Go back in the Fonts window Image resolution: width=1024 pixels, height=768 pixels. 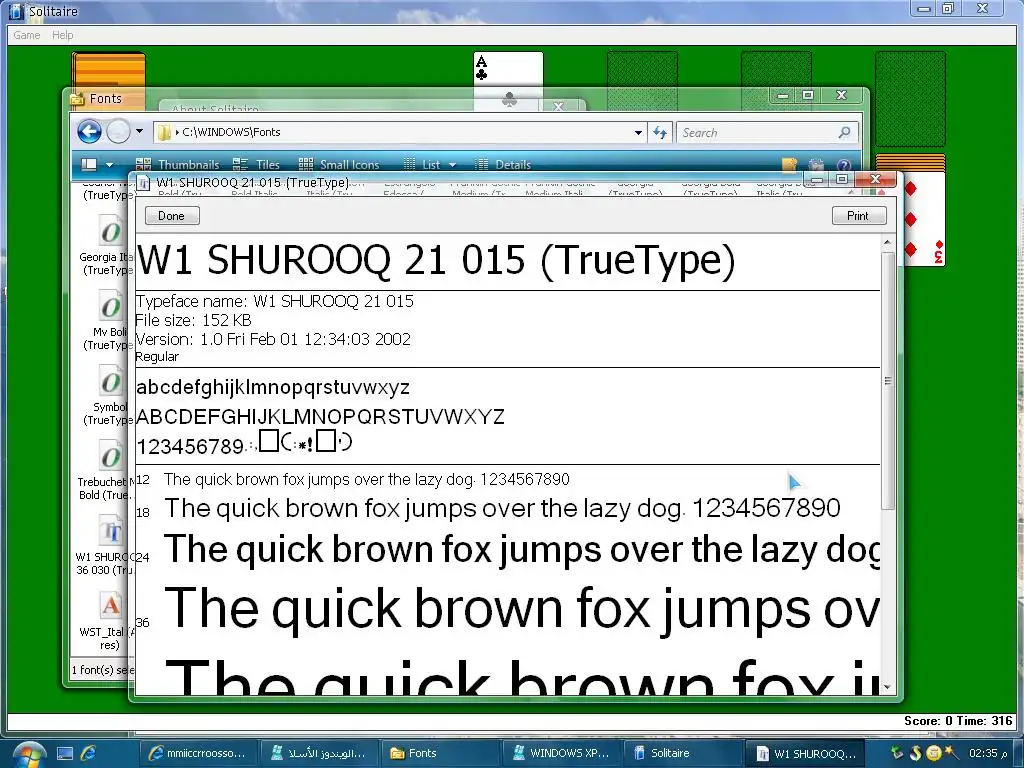pyautogui.click(x=89, y=132)
